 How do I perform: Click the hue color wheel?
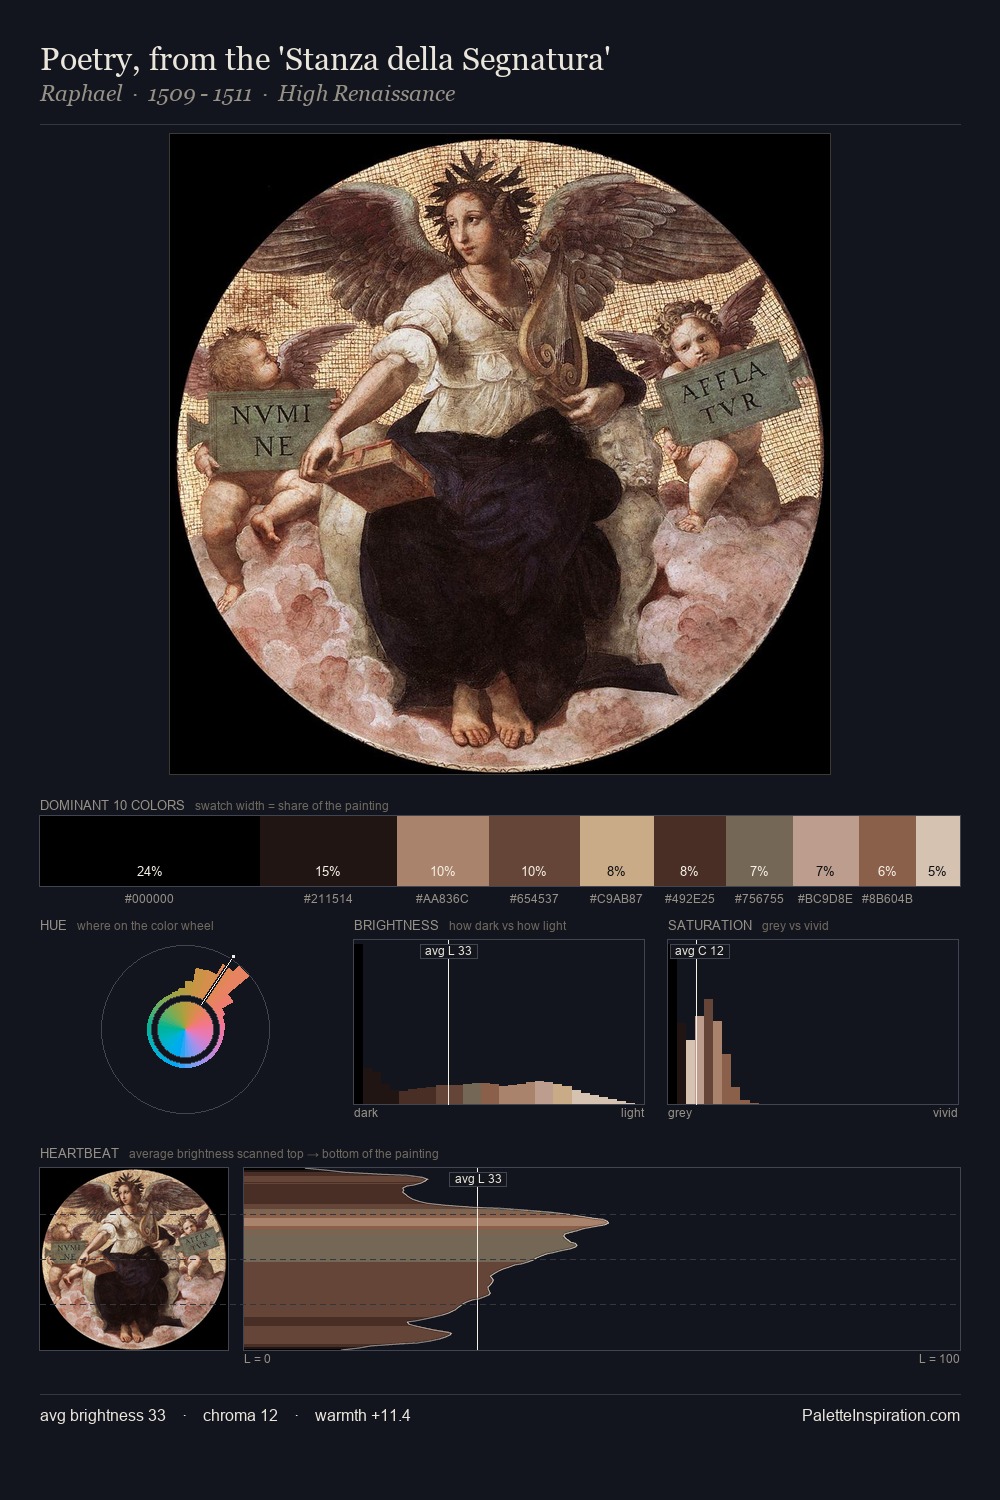tap(185, 1028)
